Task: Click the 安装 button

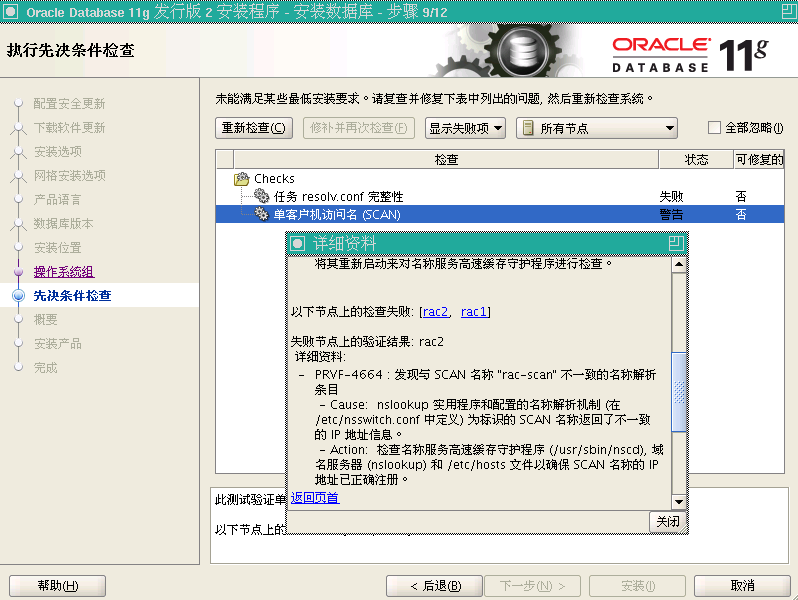Action: coord(637,586)
